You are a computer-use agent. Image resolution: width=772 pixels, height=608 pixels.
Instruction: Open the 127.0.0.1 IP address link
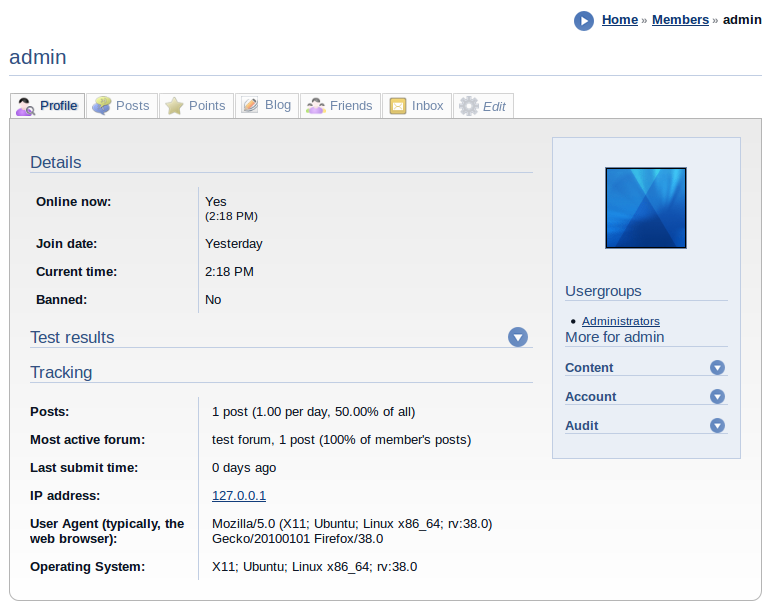(239, 495)
